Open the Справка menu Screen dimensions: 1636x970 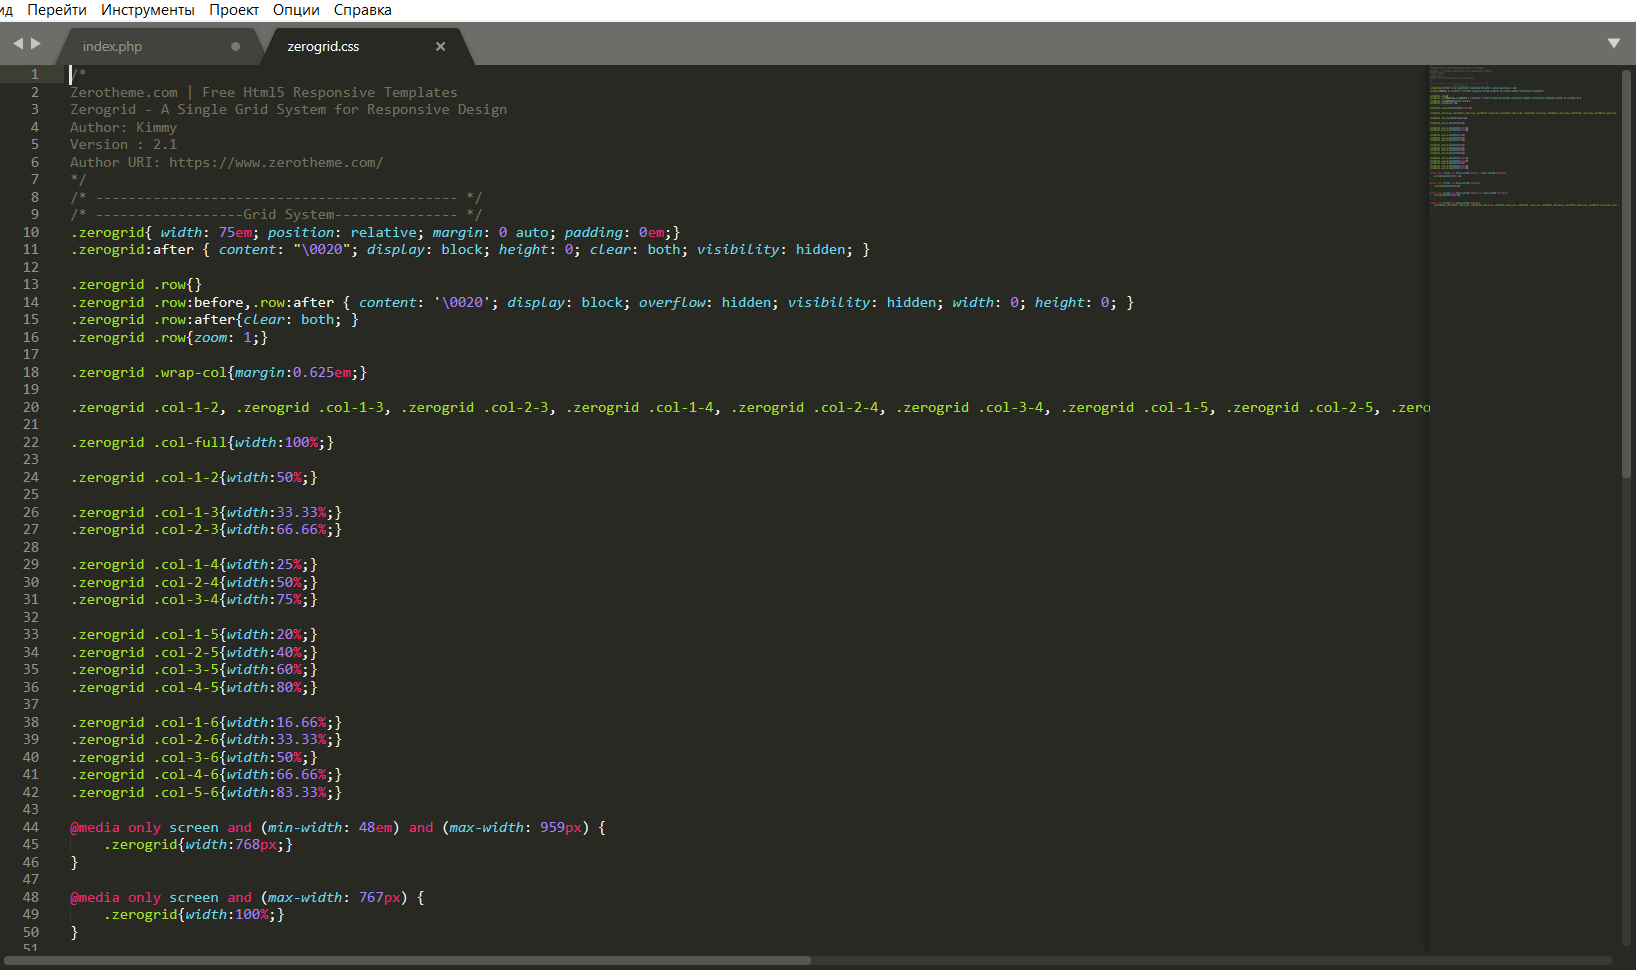pyautogui.click(x=363, y=10)
